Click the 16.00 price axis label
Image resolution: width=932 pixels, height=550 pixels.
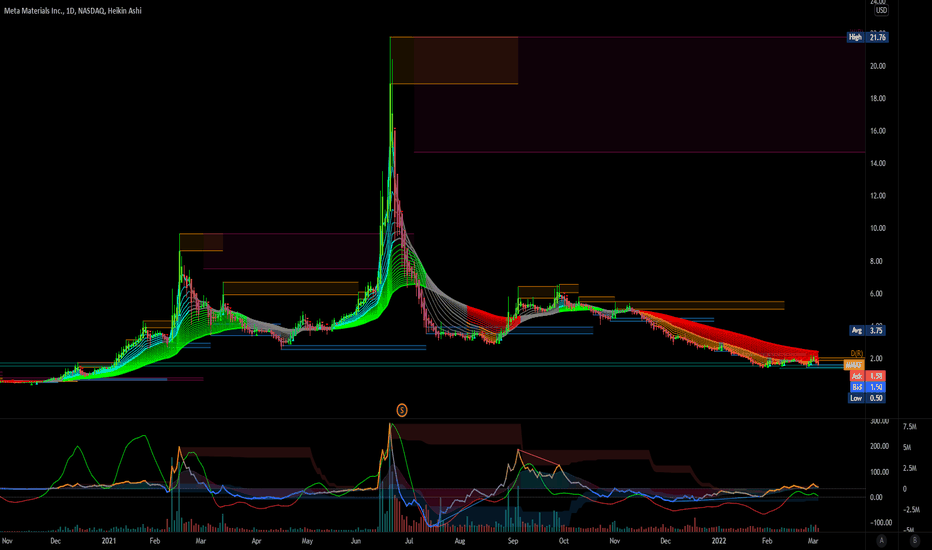(x=878, y=131)
